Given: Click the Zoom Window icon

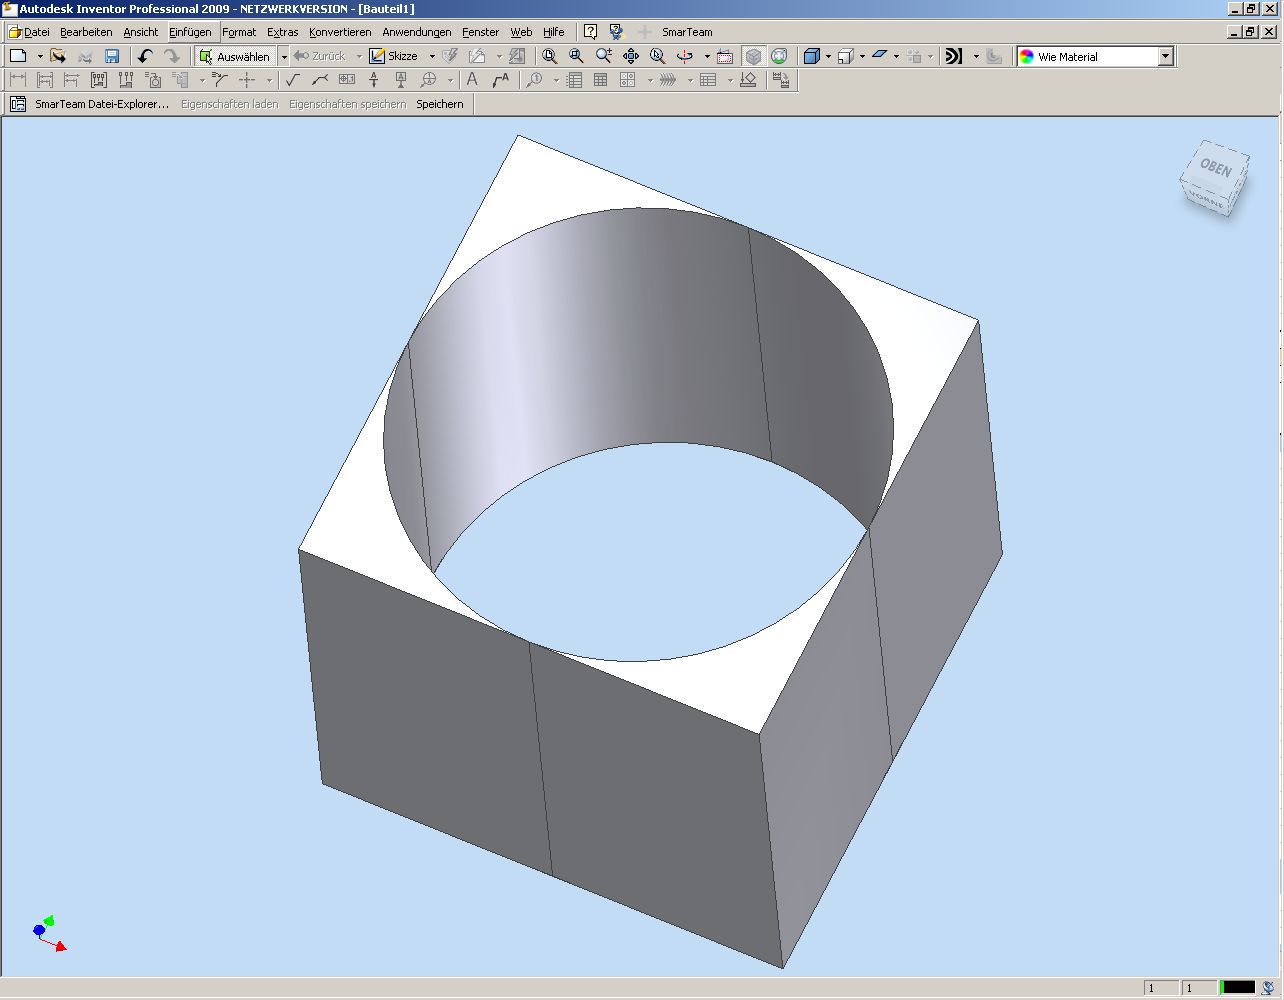Looking at the screenshot, I should (x=576, y=57).
